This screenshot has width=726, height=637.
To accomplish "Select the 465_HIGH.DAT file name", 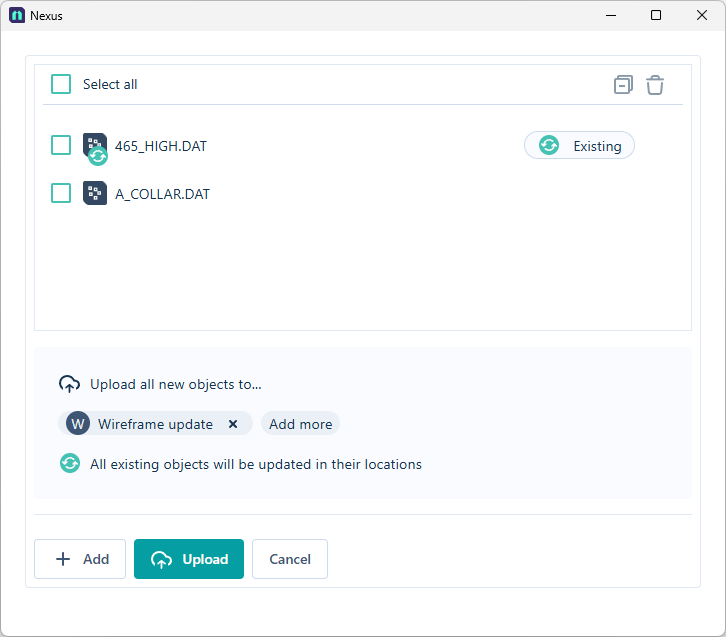I will click(161, 146).
